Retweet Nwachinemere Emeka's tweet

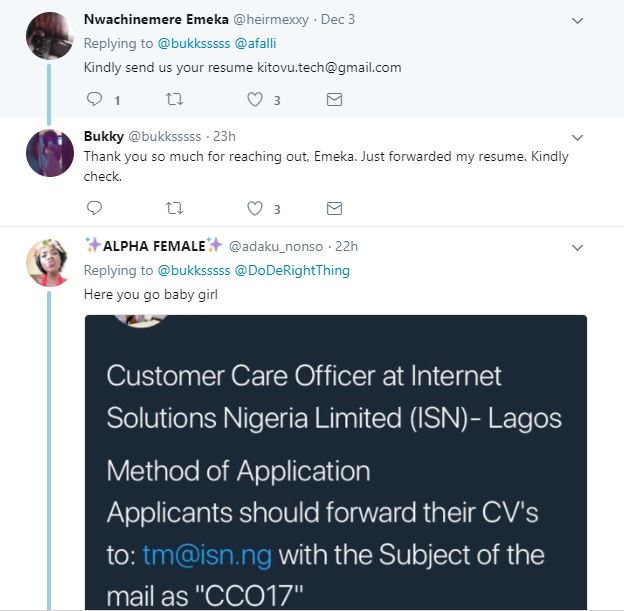[175, 99]
